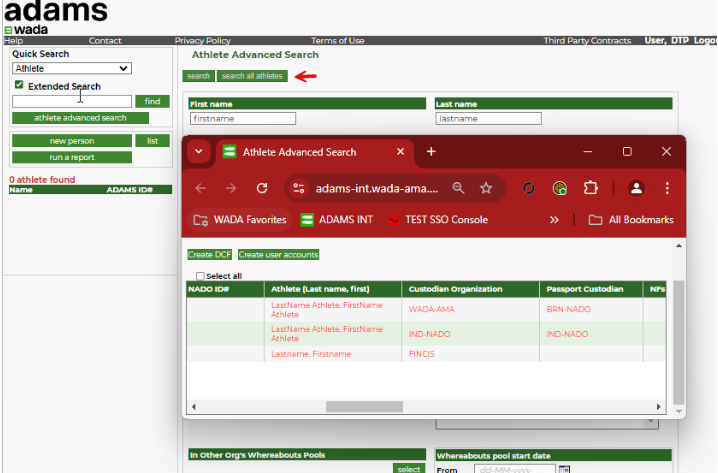Open the Extensions puzzle icon
718x473 pixels.
(x=591, y=188)
